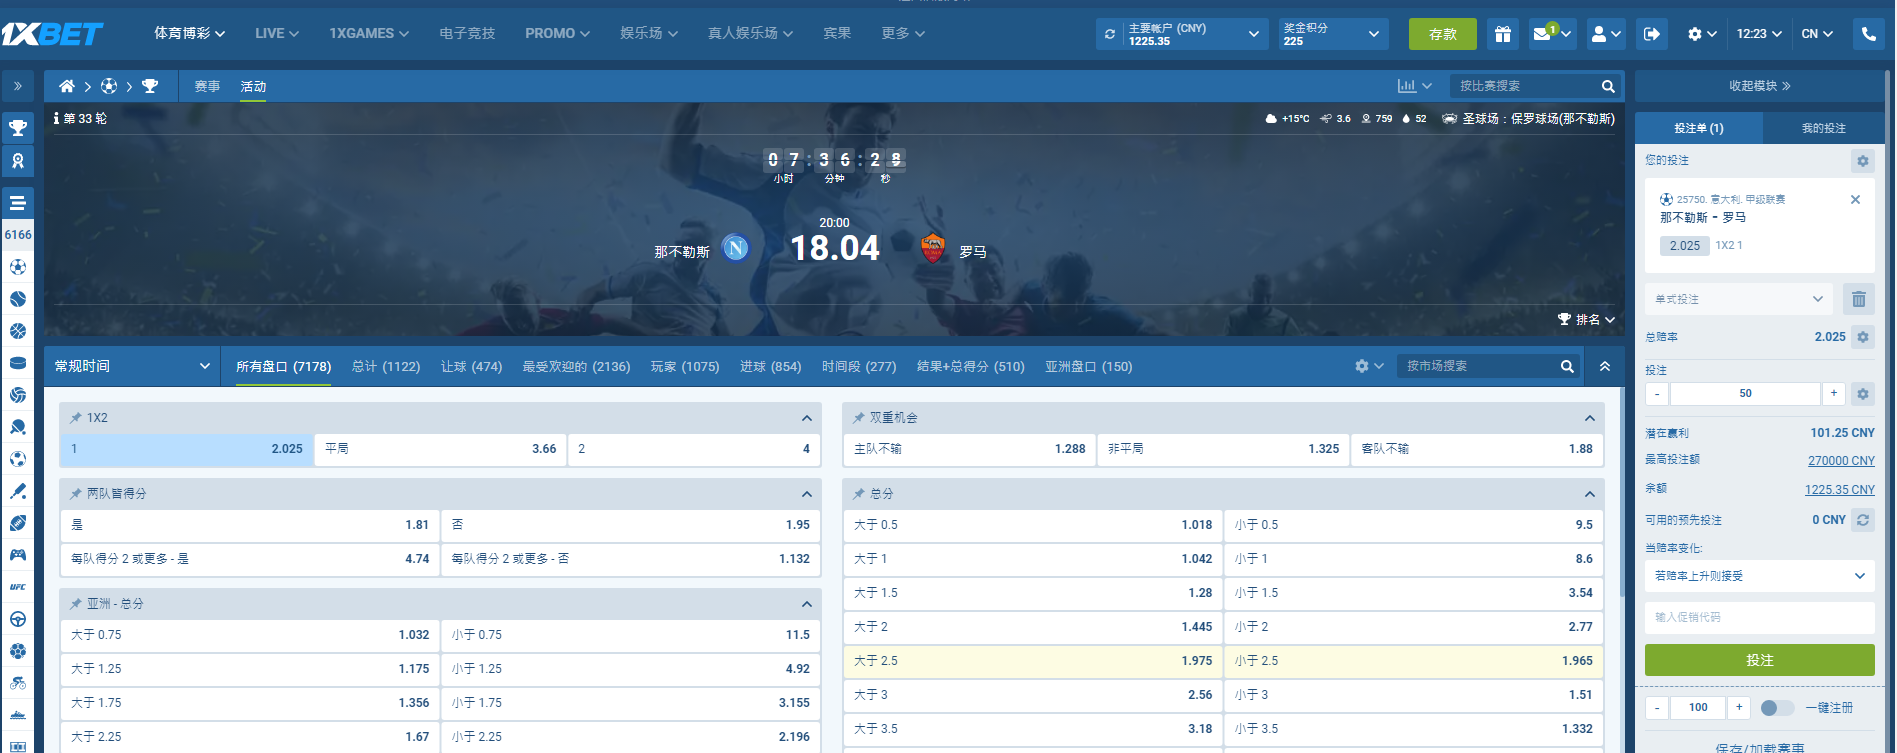Pin the 双重机会 market section
Viewport: 1897px width, 753px height.
tap(858, 418)
